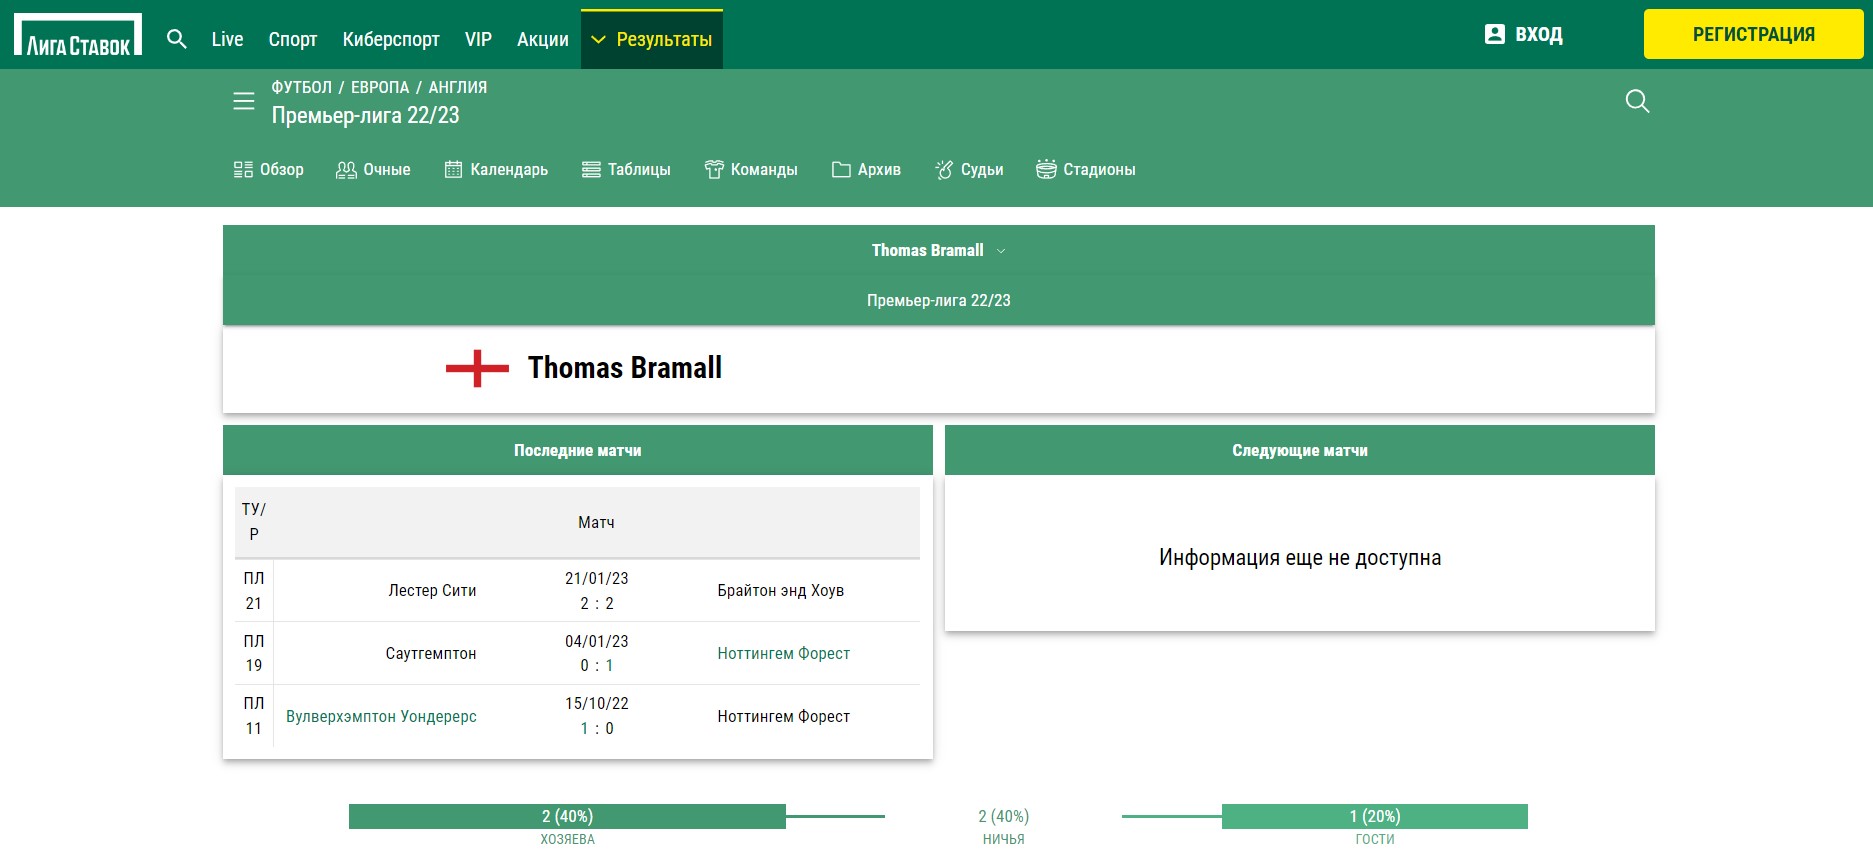Open the search magnifier in top navigation

pos(177,39)
